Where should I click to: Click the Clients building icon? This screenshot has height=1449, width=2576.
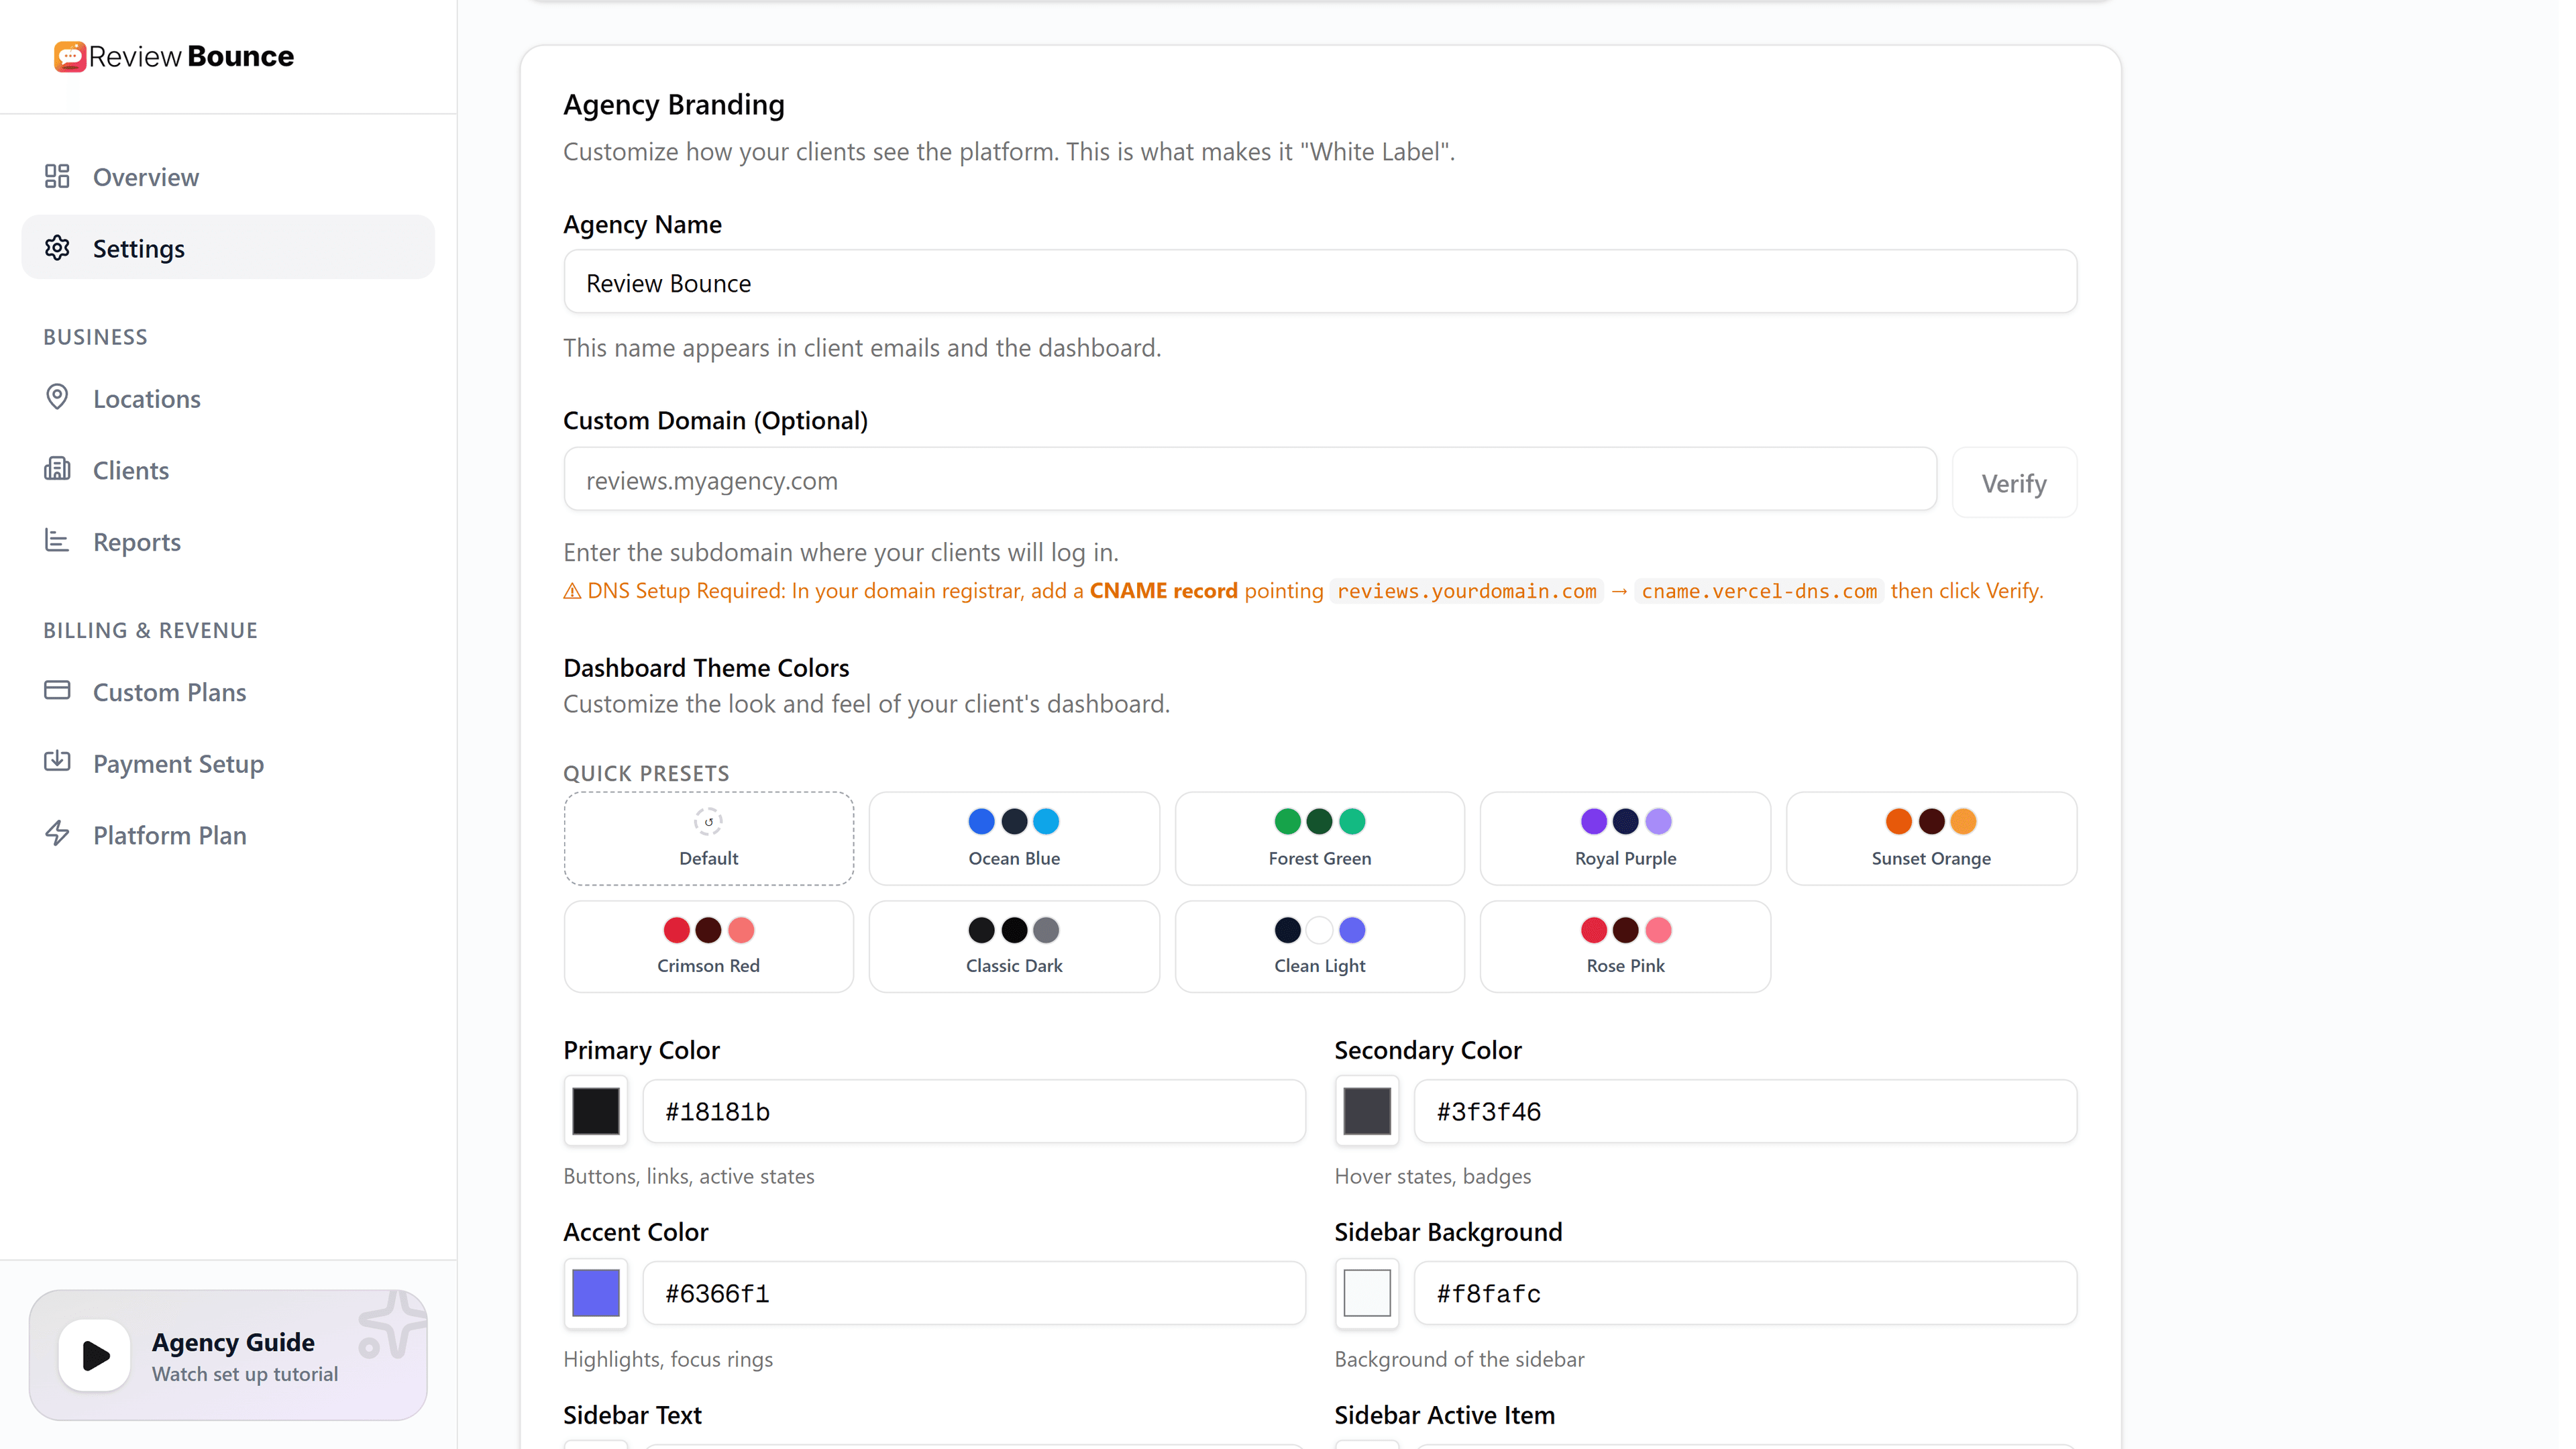point(57,469)
